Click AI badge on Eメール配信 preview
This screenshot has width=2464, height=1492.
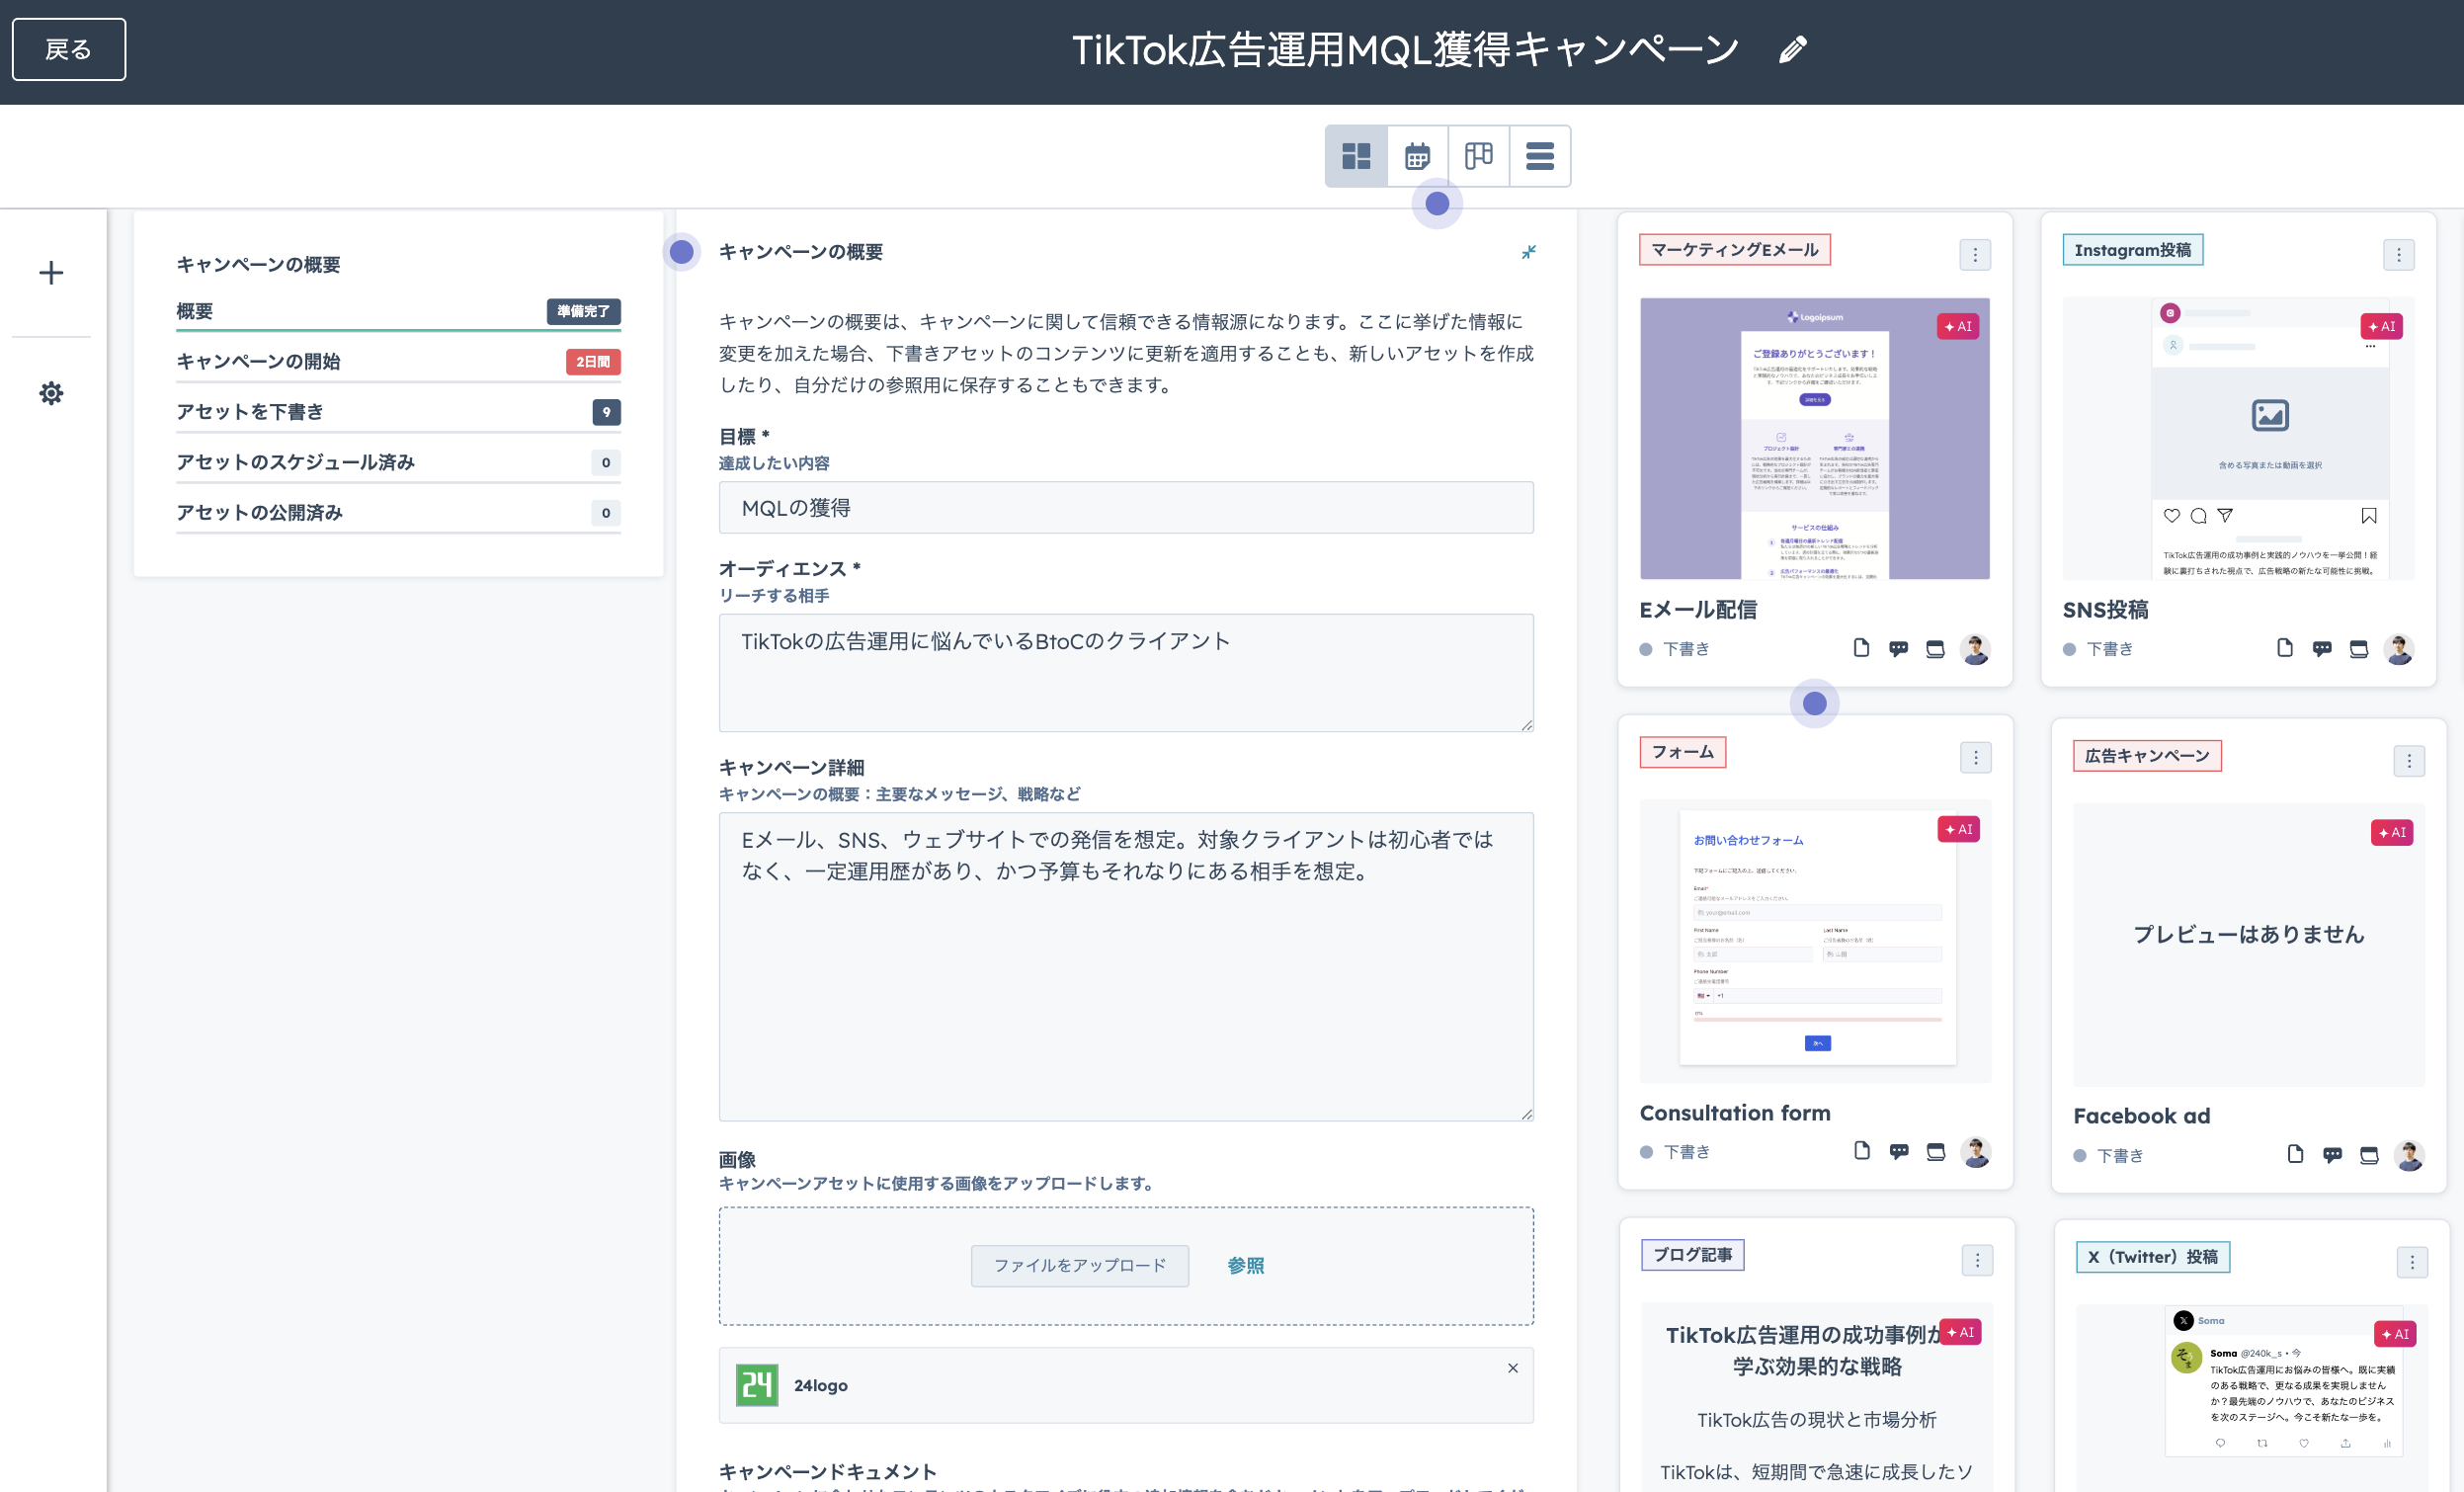click(x=1958, y=326)
